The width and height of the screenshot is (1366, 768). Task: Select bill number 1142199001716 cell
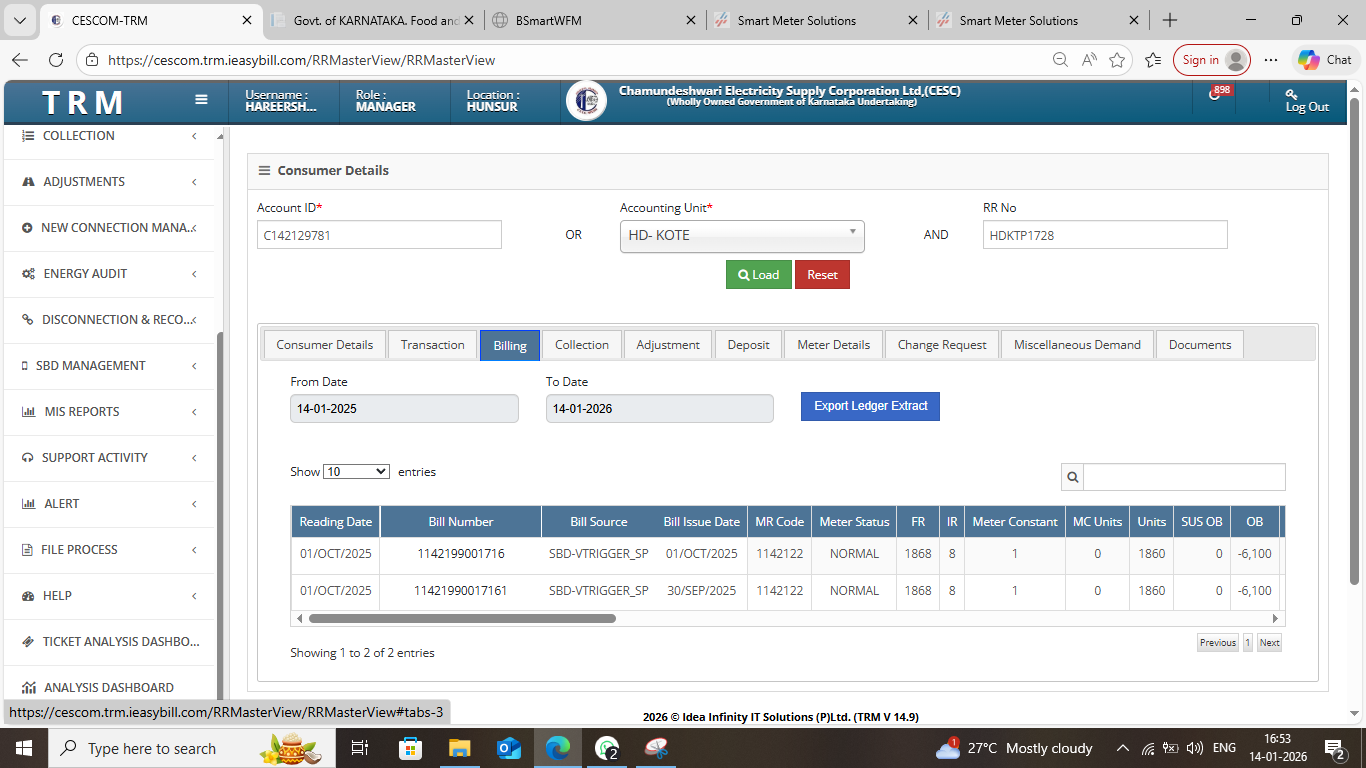coord(461,554)
